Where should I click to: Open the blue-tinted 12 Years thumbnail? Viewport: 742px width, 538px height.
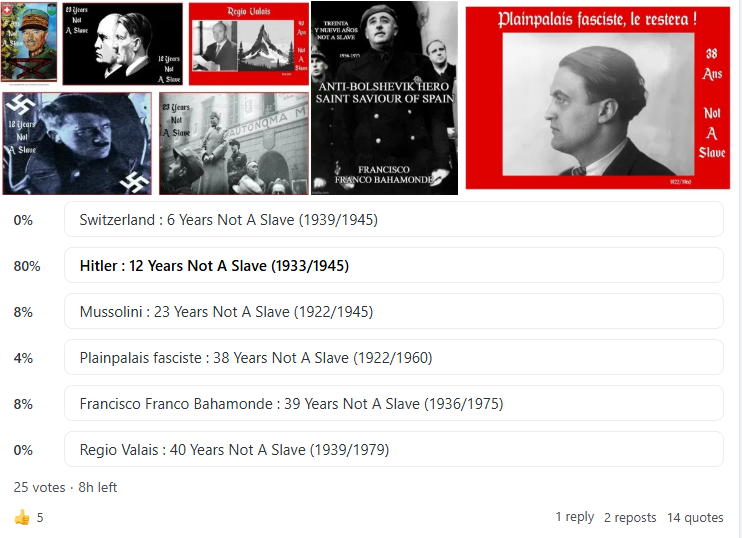pyautogui.click(x=77, y=143)
